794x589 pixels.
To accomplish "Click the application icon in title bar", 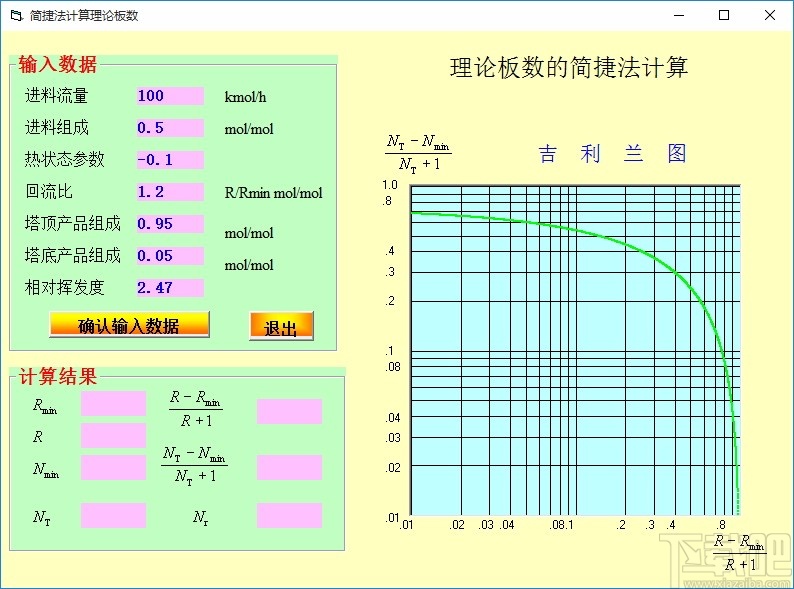I will (16, 16).
